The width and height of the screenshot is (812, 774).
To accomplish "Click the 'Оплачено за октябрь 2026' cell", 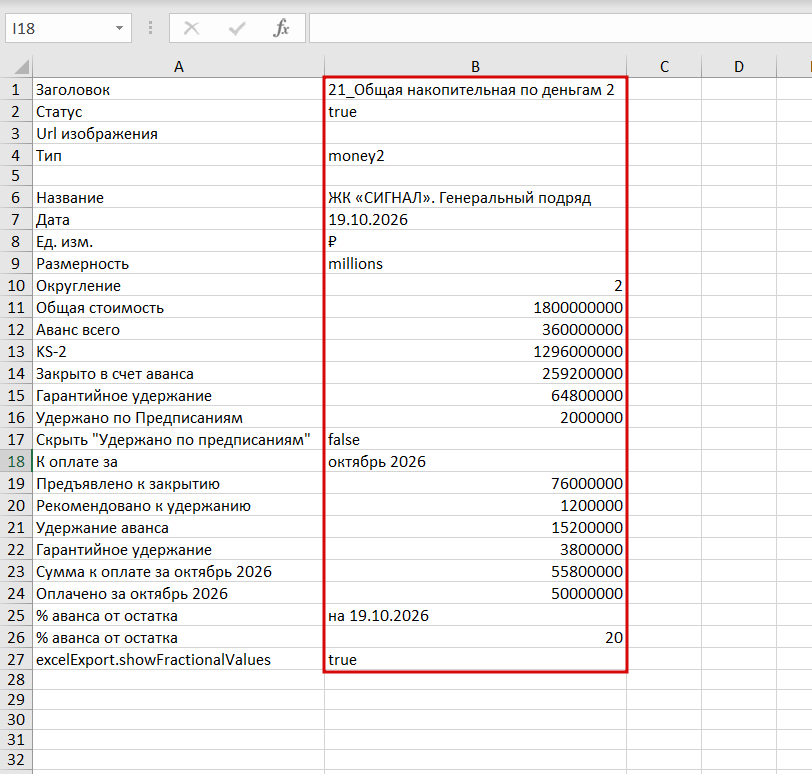I will pos(179,593).
